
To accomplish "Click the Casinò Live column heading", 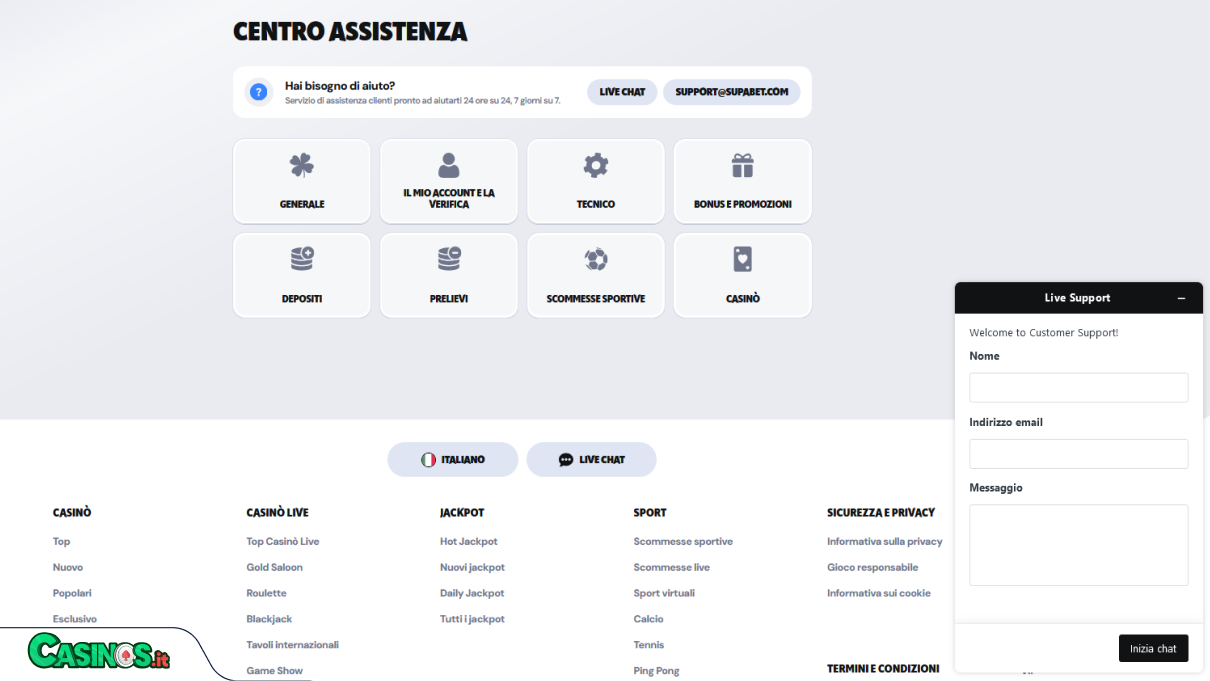I will click(x=277, y=512).
